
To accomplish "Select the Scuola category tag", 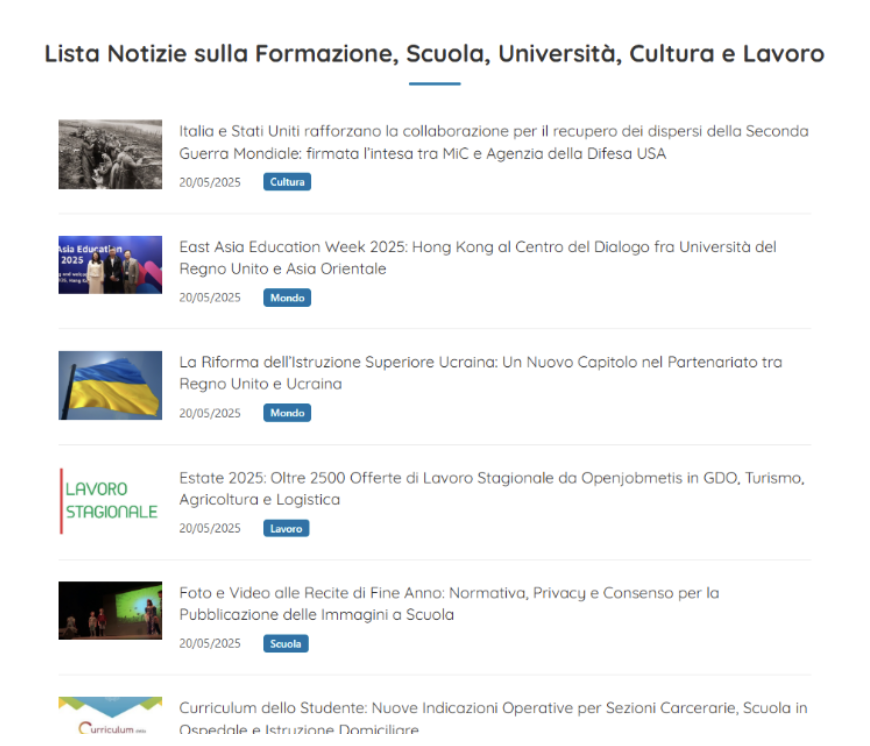I will [x=285, y=643].
